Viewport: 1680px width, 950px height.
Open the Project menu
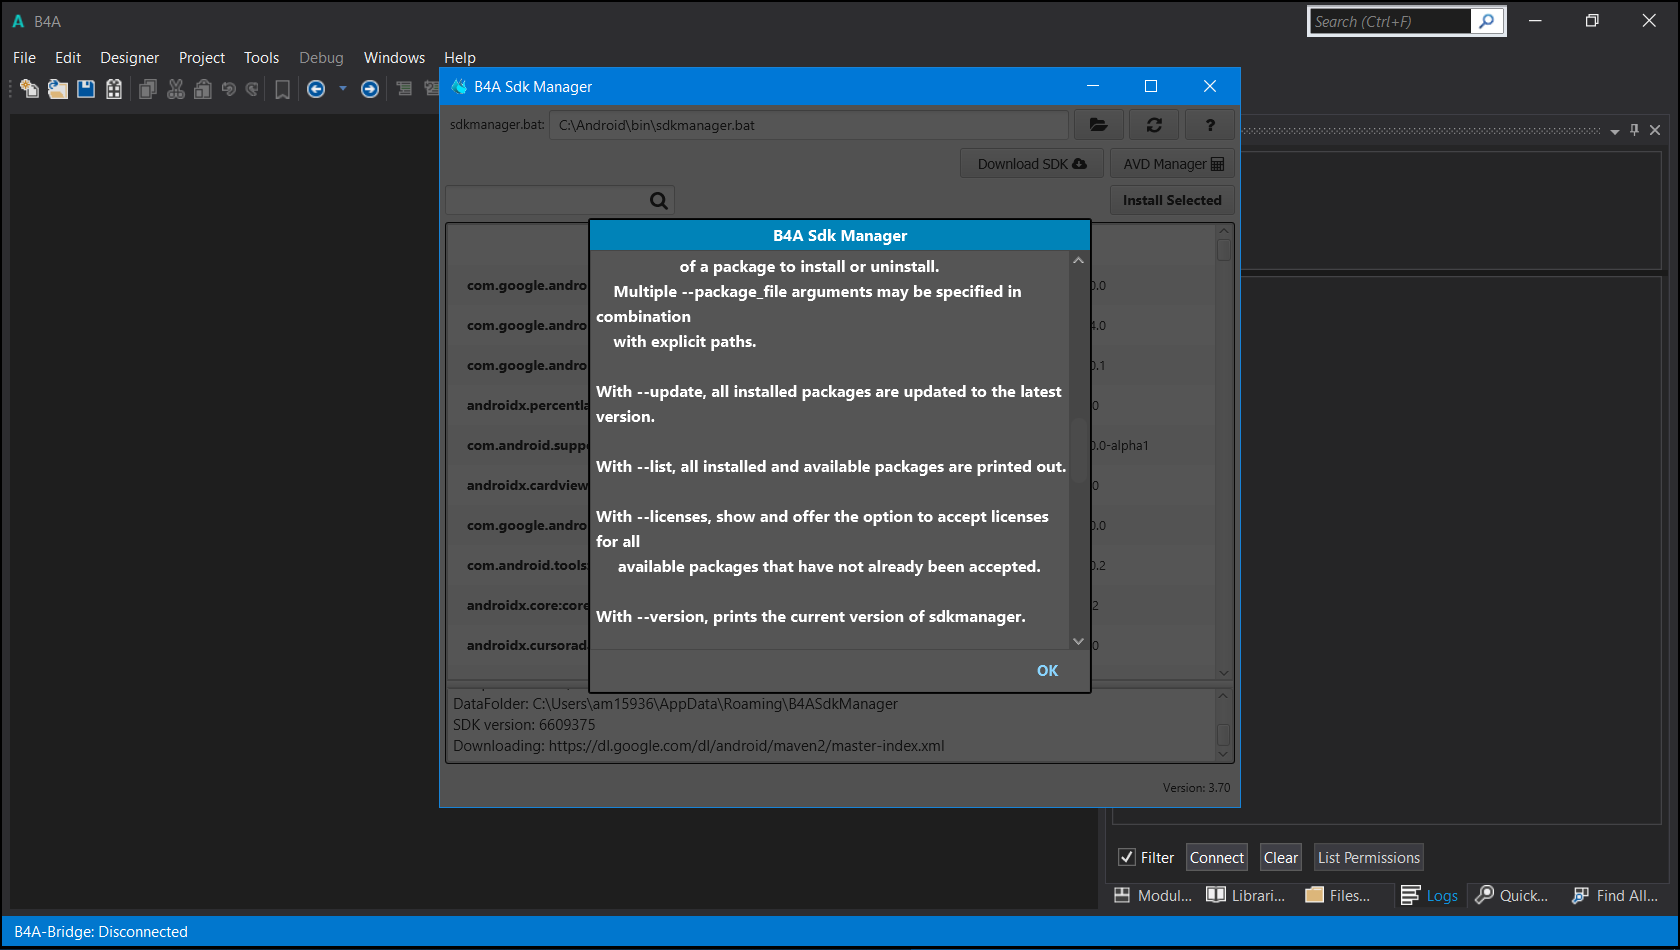pyautogui.click(x=202, y=58)
